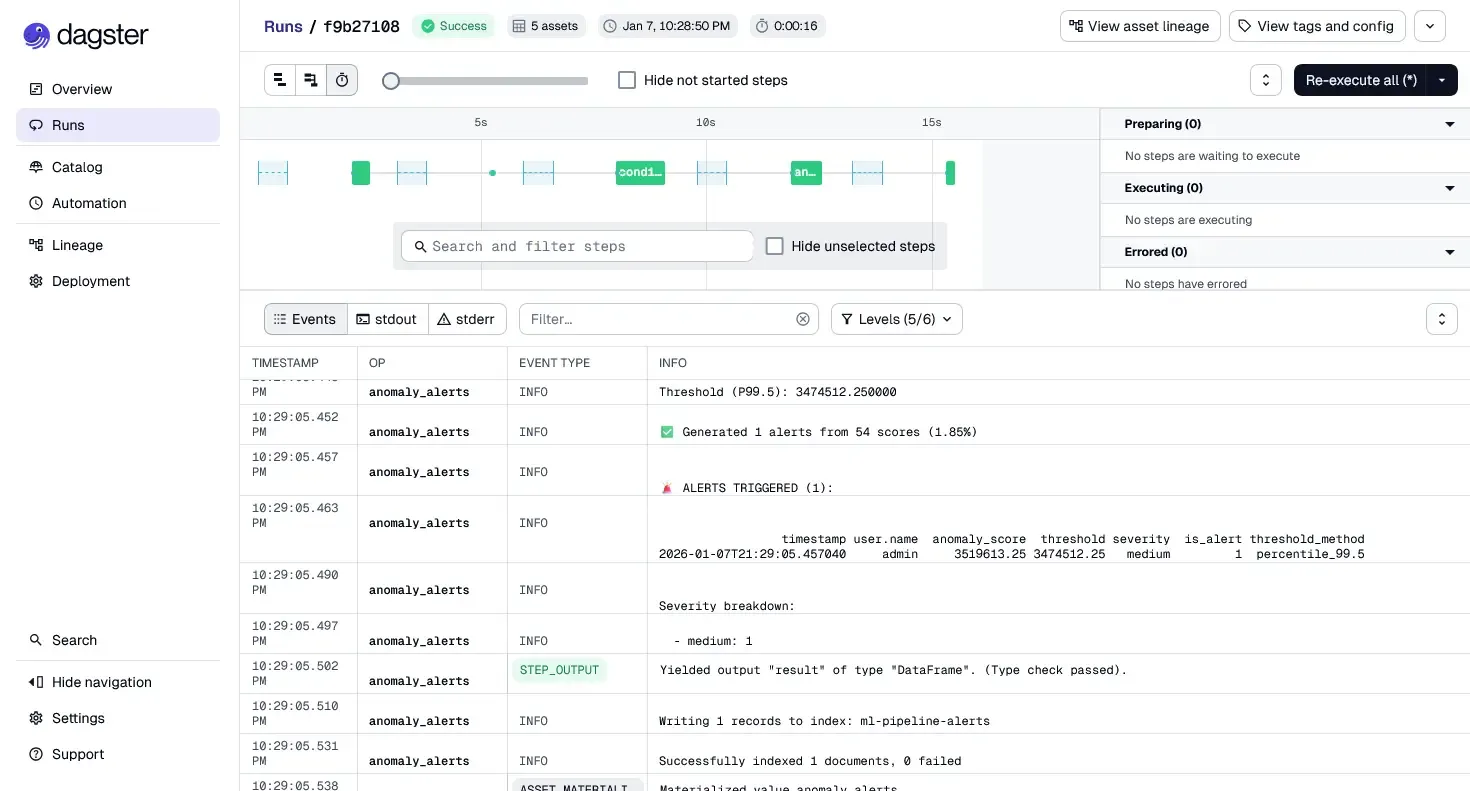Switch to the stdout tab
The height and width of the screenshot is (791, 1470).
pos(388,319)
